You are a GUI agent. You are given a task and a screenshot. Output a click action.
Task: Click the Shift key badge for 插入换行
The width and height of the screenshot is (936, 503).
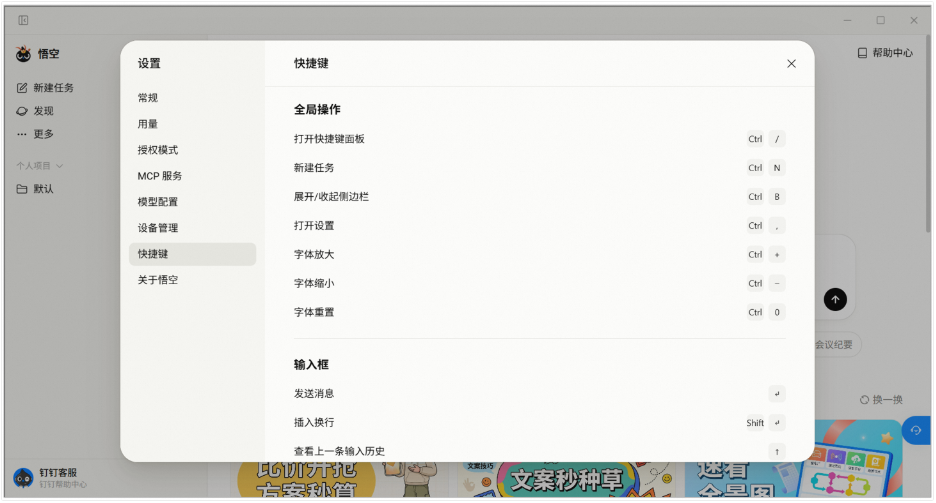[x=755, y=422]
